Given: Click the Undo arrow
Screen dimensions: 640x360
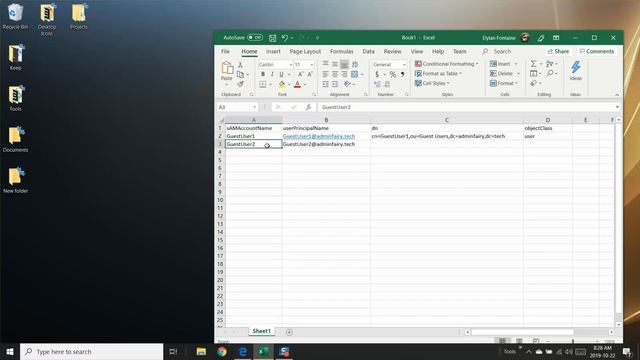Looking at the screenshot, I should 285,38.
